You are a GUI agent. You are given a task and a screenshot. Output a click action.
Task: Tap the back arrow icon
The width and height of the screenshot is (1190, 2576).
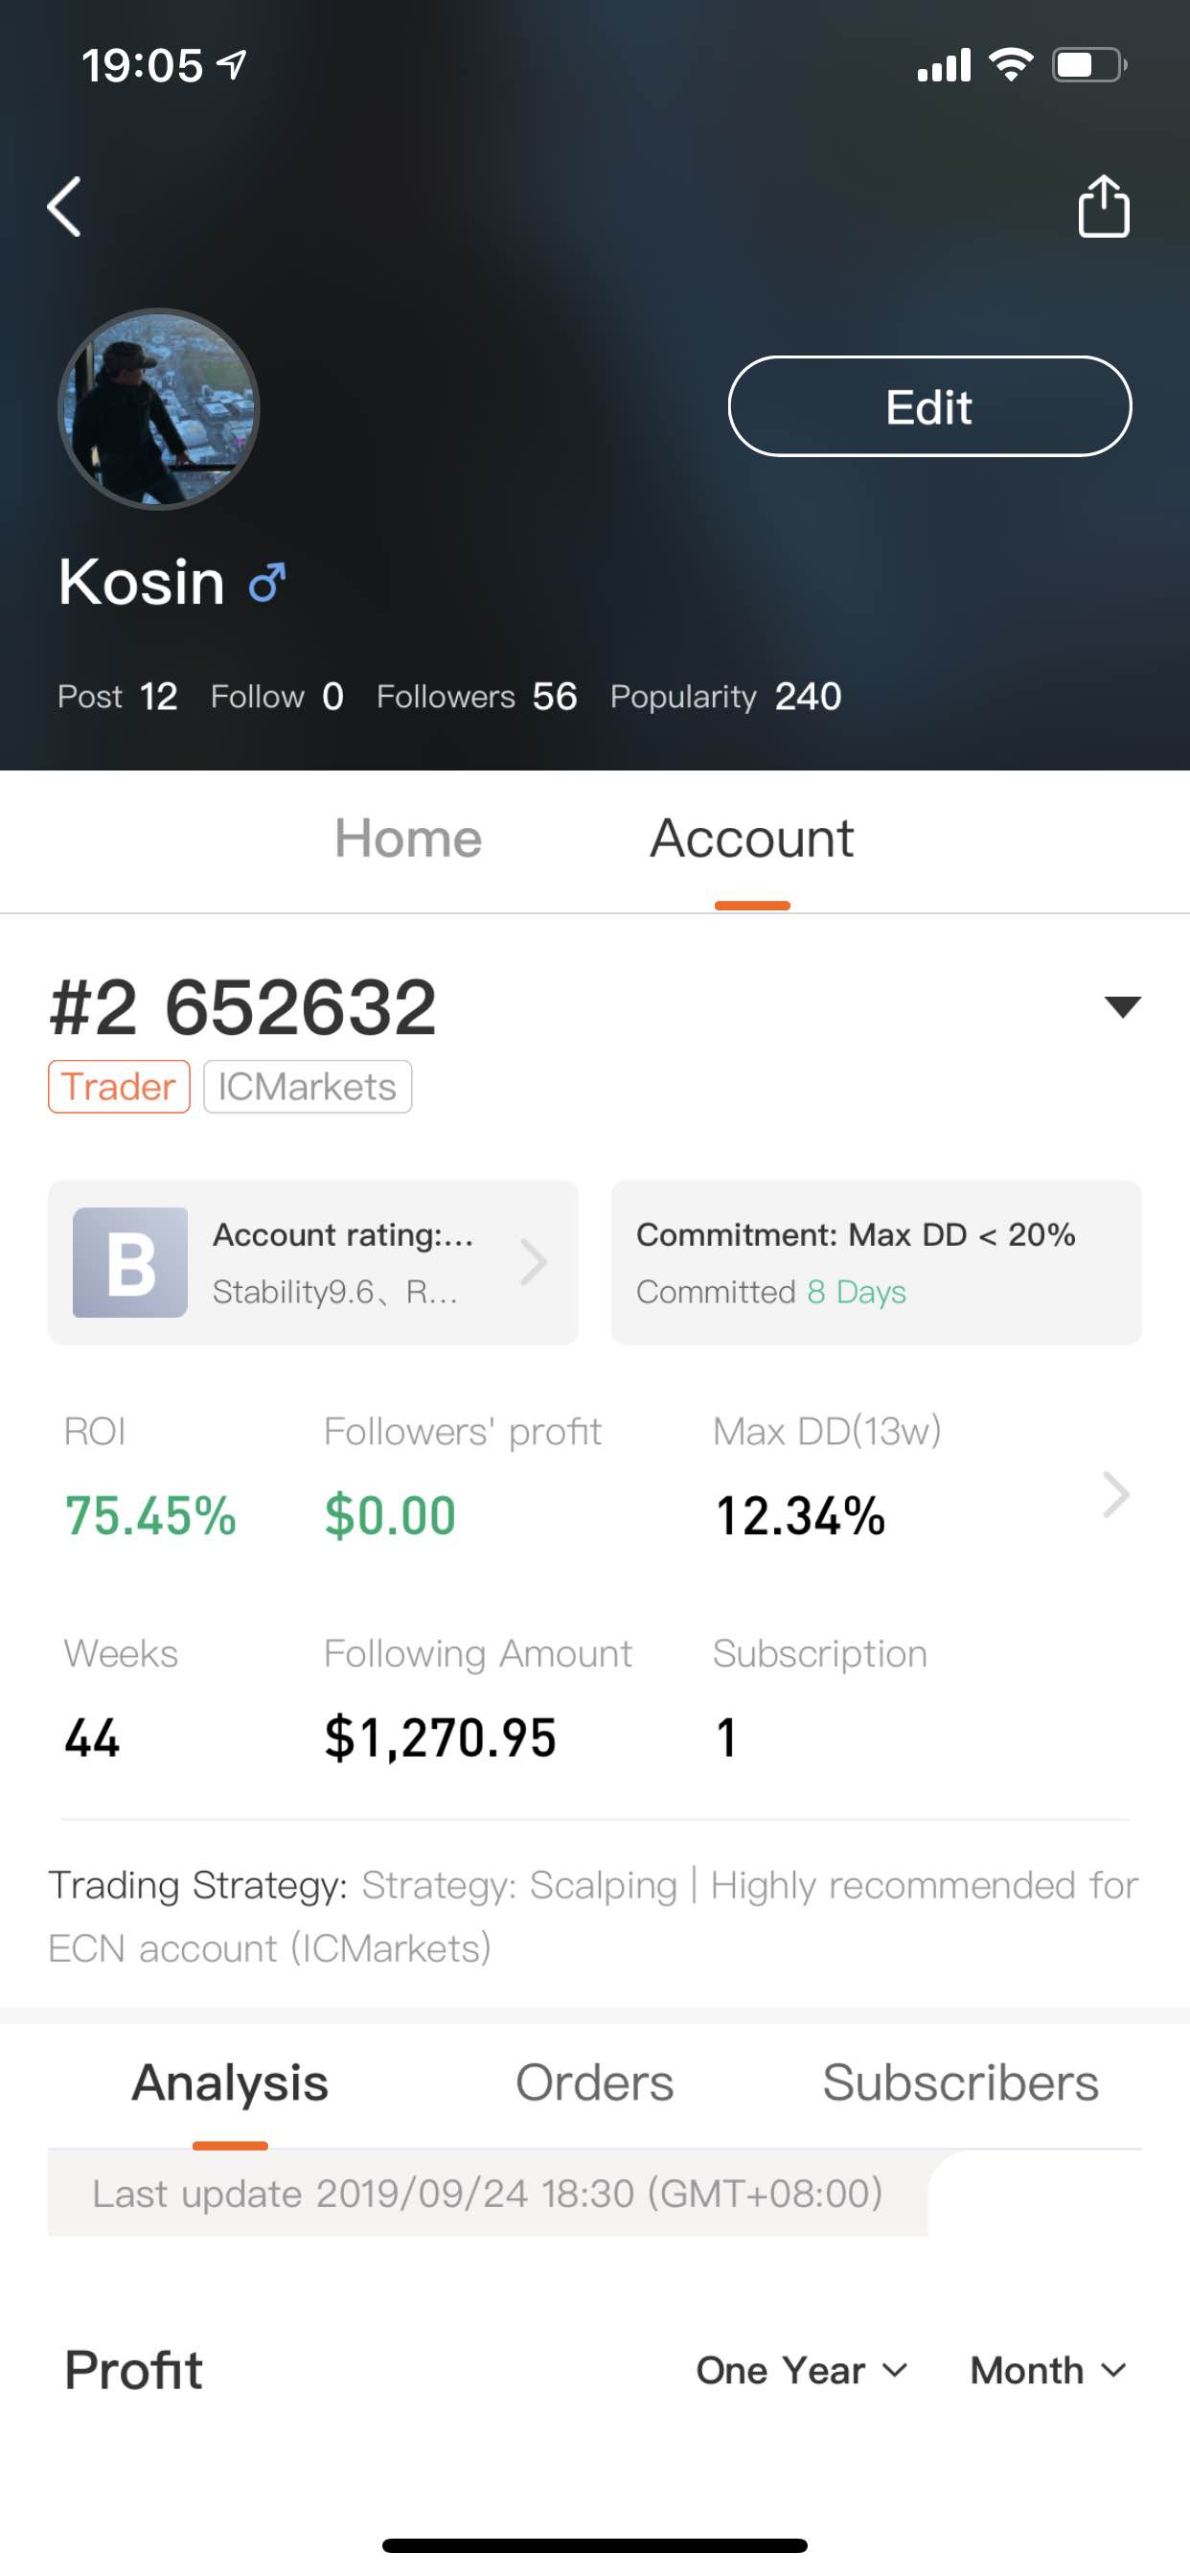click(x=64, y=207)
